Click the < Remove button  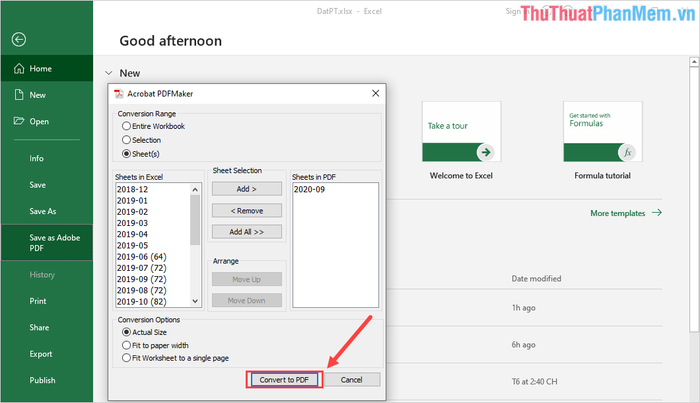(247, 211)
